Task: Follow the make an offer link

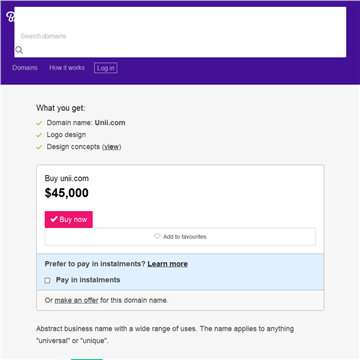Action: [x=76, y=300]
